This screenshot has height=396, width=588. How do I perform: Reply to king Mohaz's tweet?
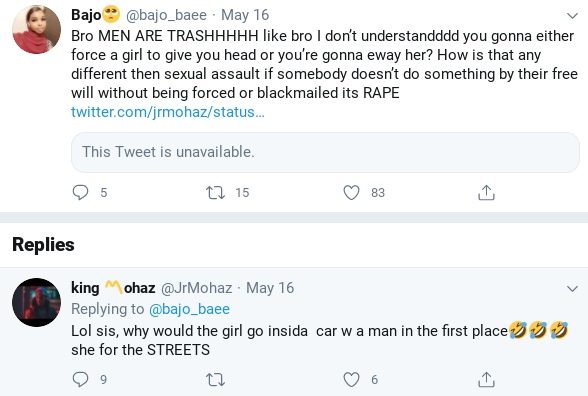click(80, 380)
